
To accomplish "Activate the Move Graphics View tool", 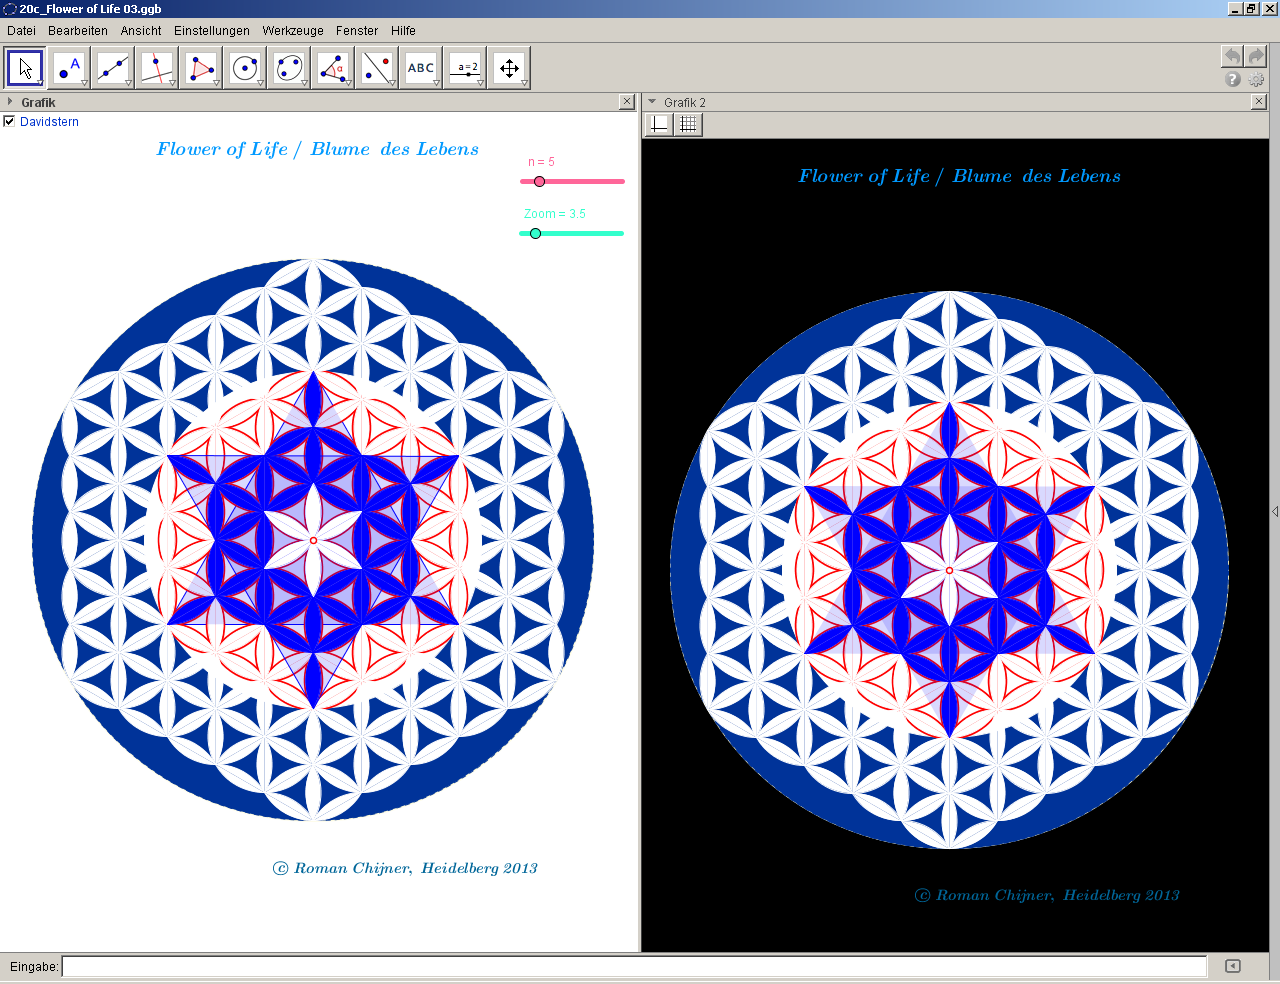I will coord(509,68).
